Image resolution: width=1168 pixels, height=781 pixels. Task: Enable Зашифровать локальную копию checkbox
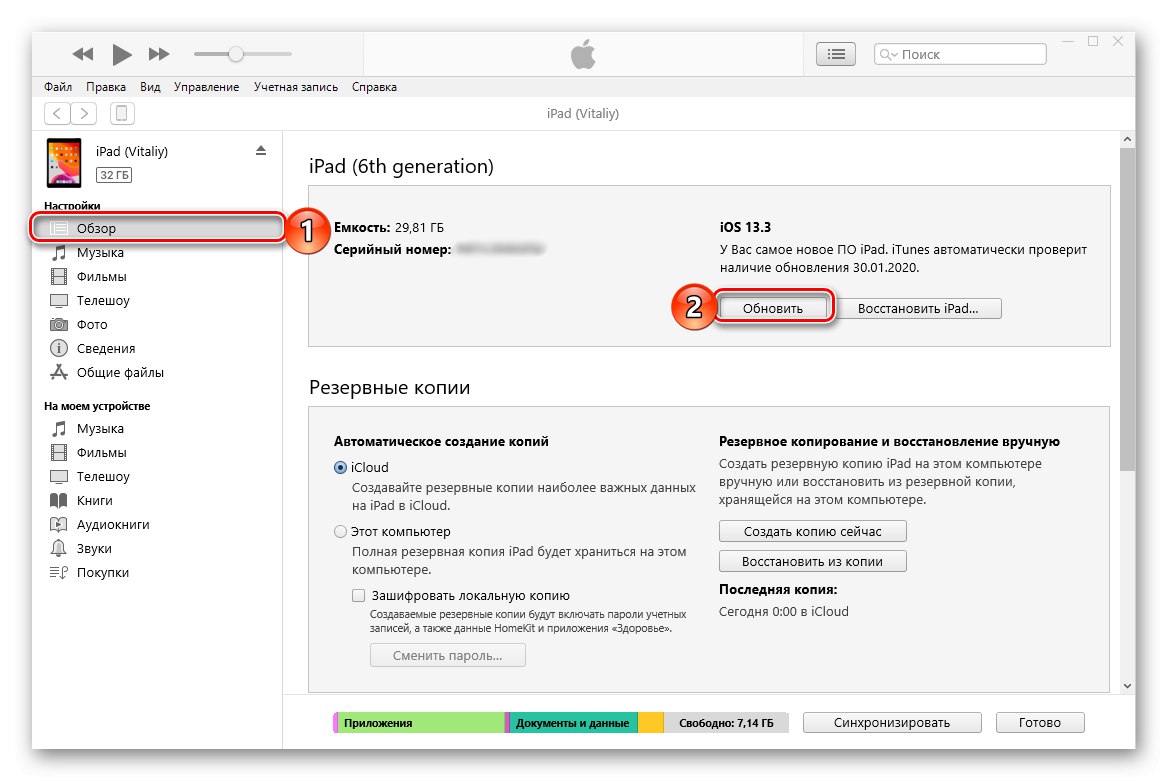coord(359,595)
